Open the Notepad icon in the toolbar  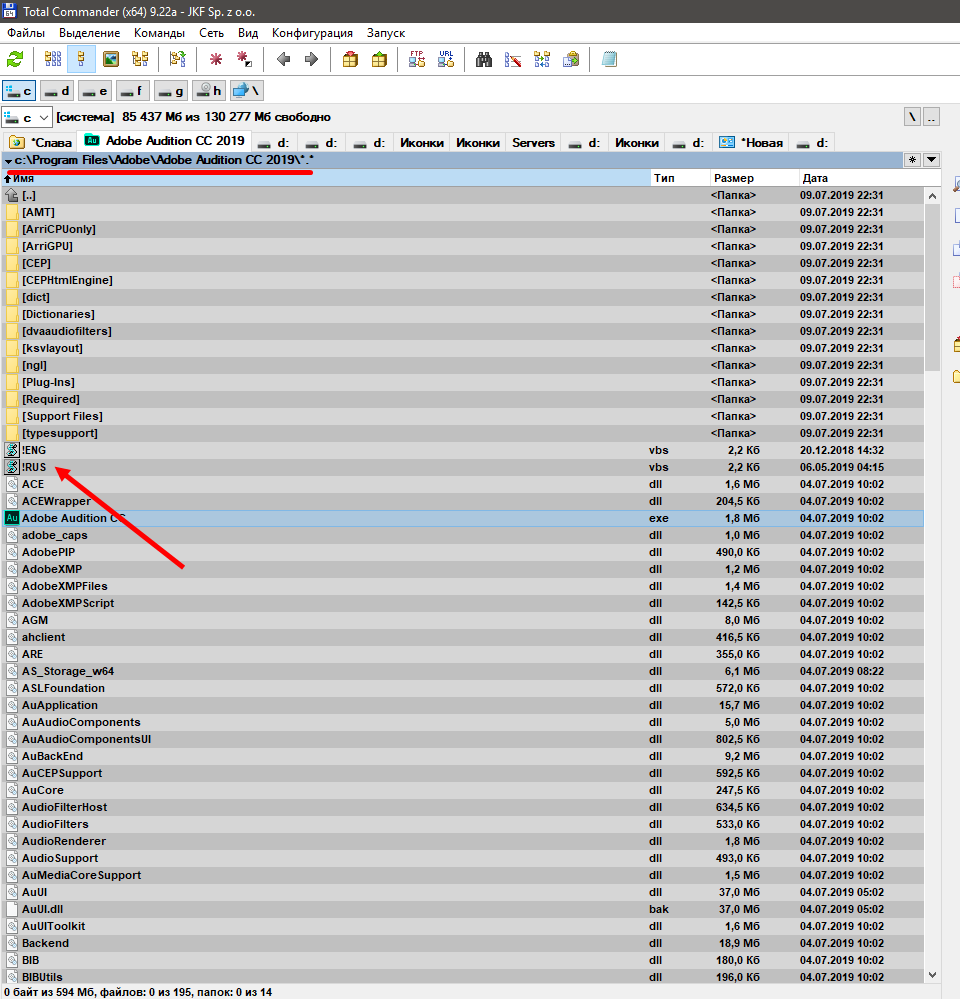point(610,60)
